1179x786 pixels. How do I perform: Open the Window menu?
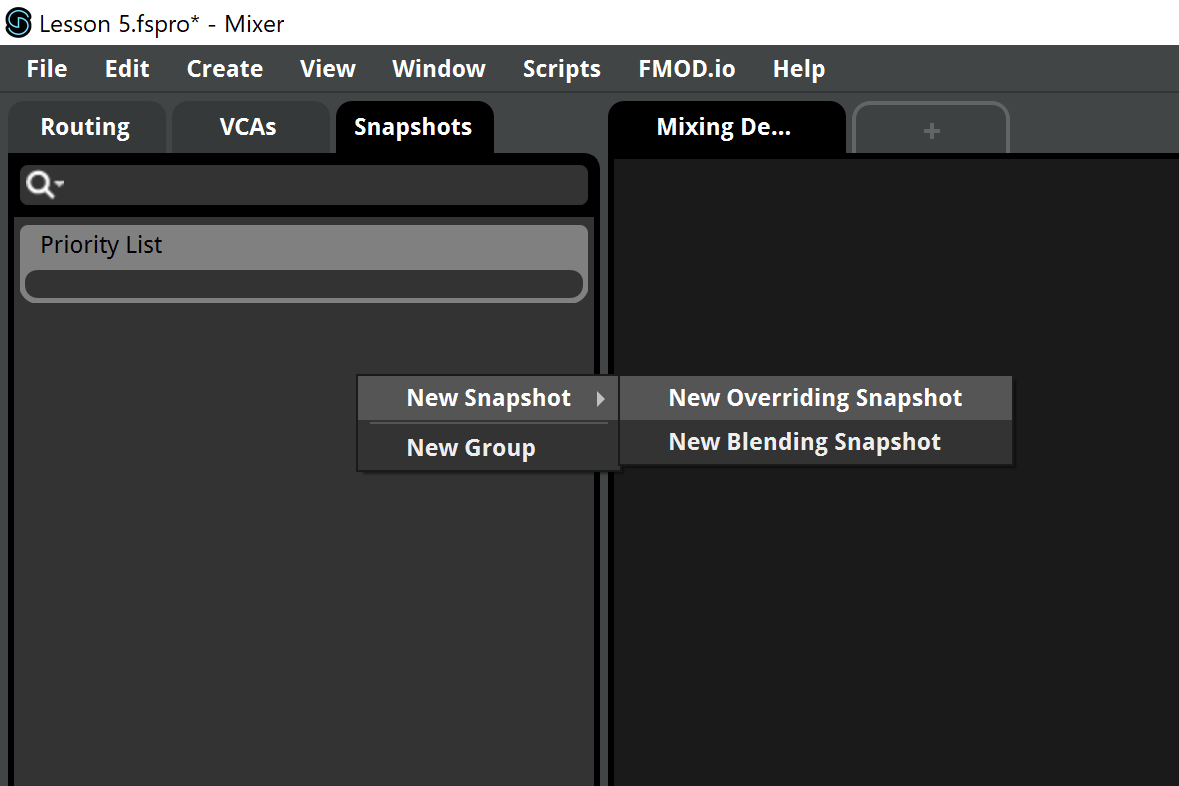[439, 68]
